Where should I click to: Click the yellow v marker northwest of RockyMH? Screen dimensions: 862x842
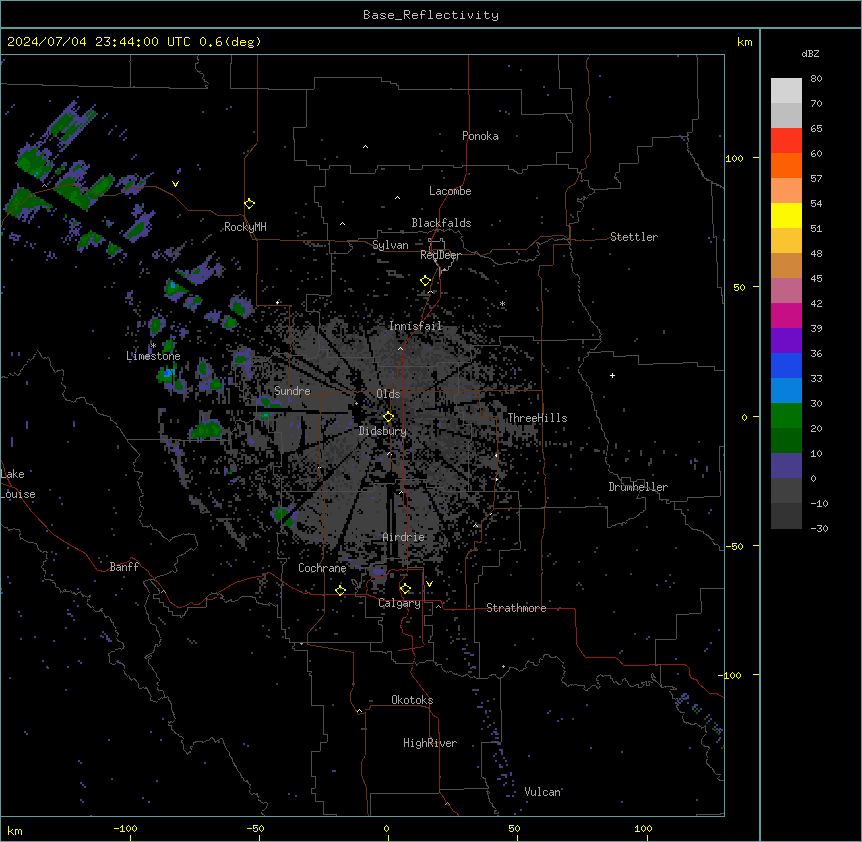tap(175, 184)
